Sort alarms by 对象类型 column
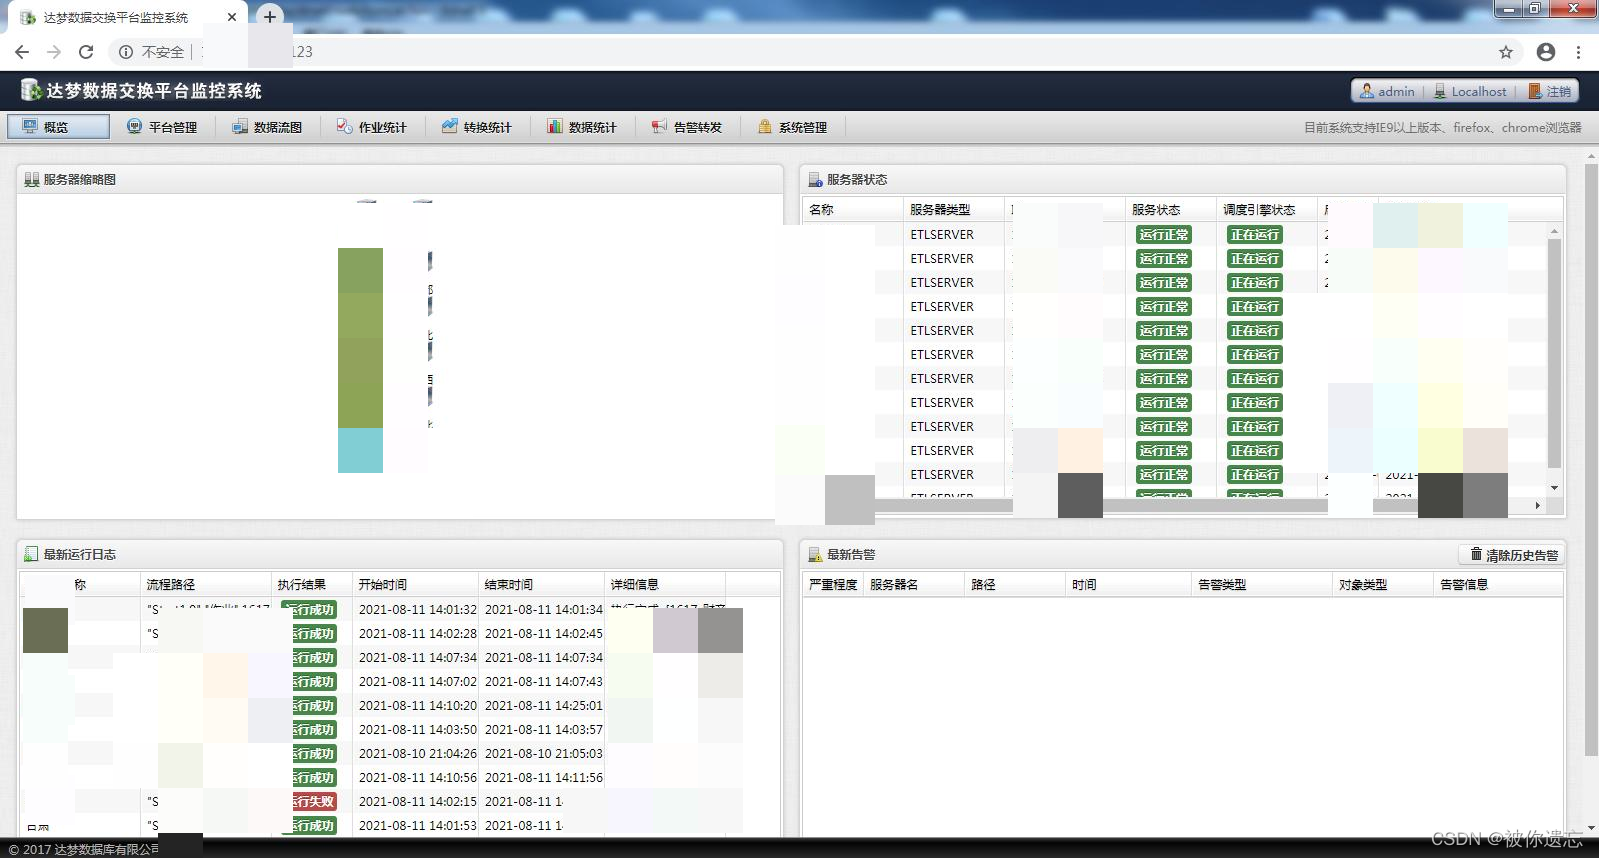 [x=1383, y=585]
